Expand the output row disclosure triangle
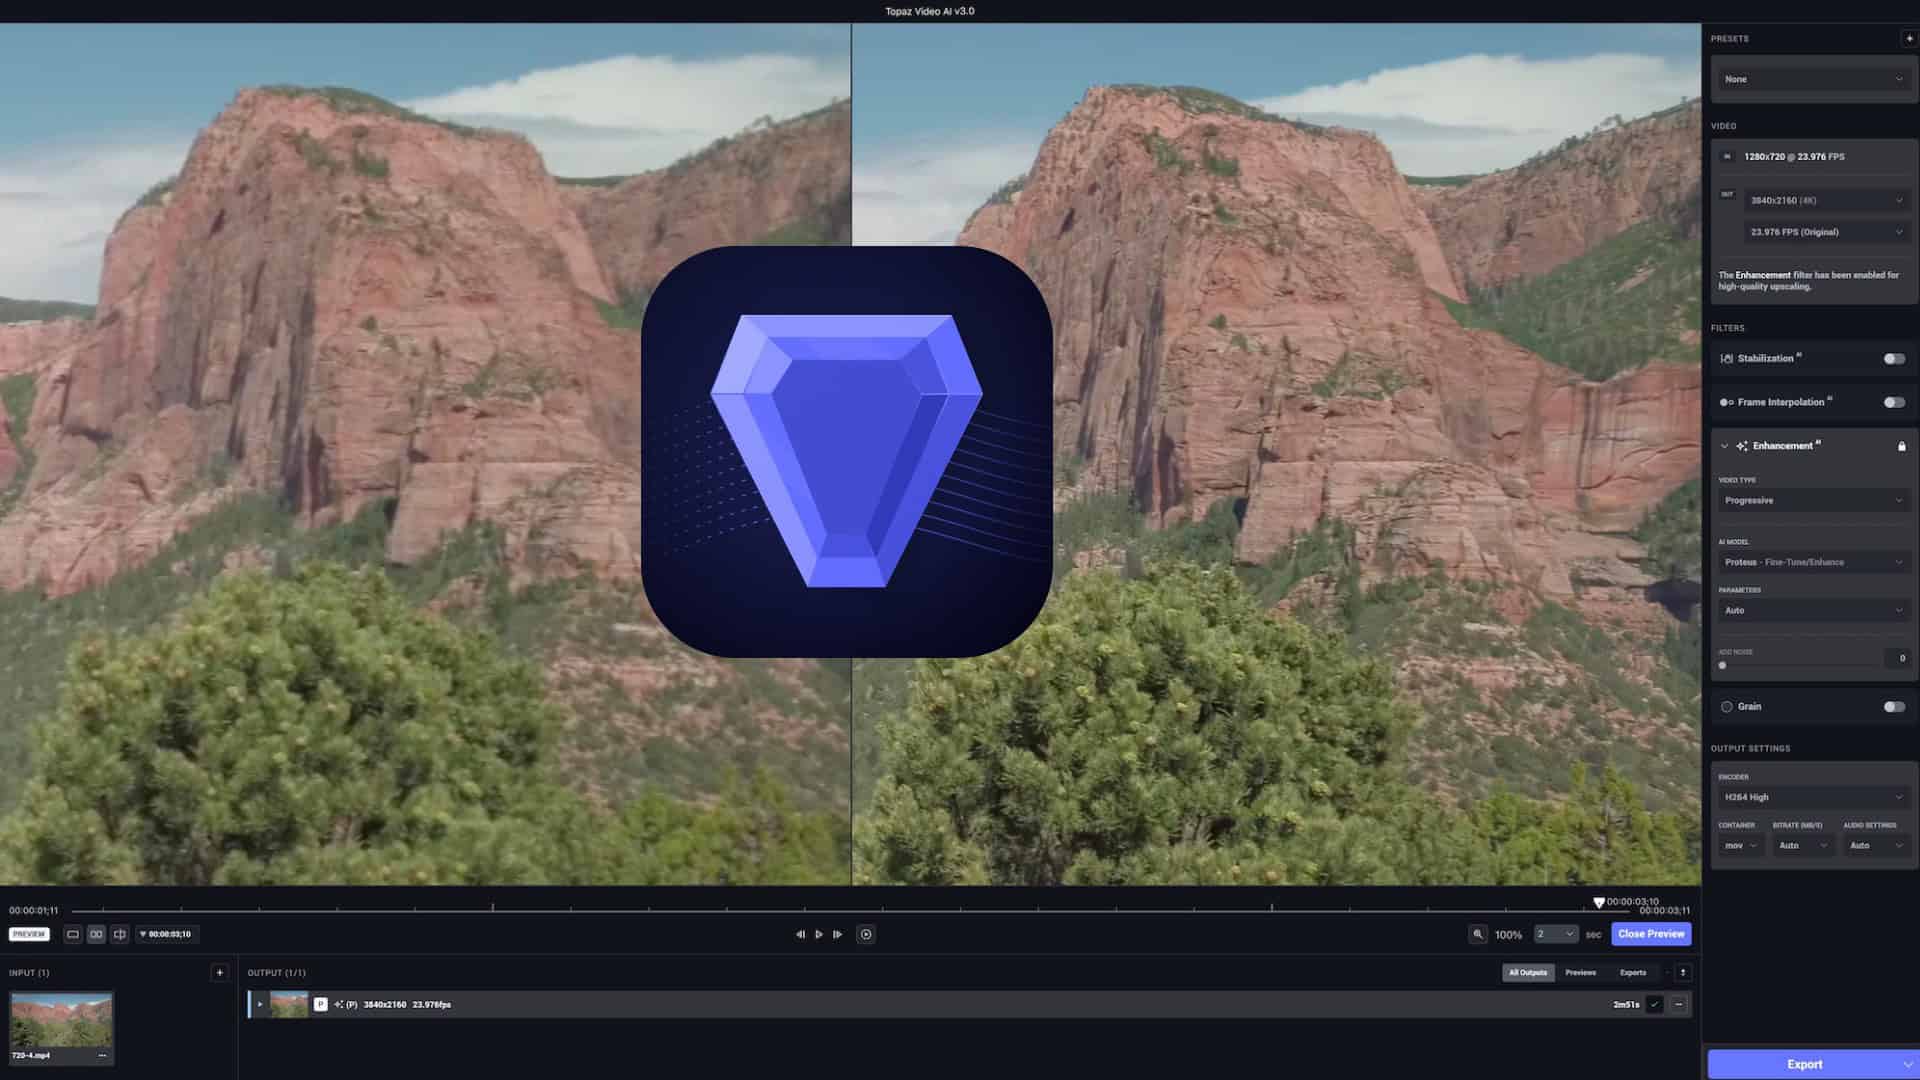The image size is (1920, 1080). coord(260,1004)
